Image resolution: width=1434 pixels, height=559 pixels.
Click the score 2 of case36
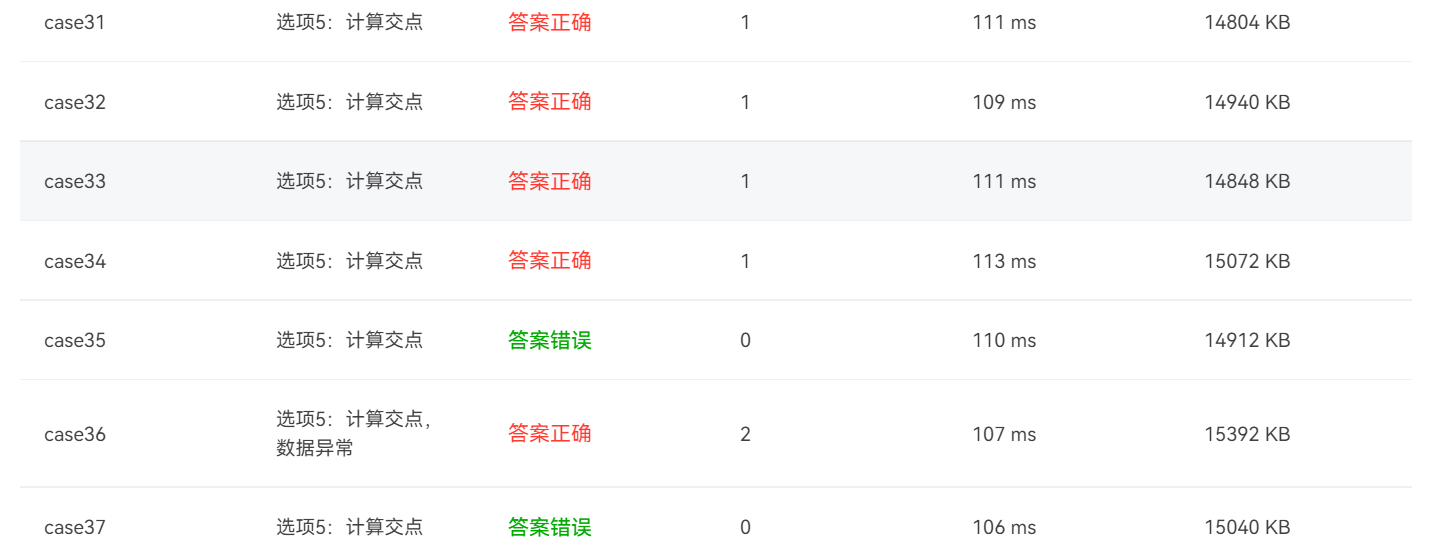[745, 434]
